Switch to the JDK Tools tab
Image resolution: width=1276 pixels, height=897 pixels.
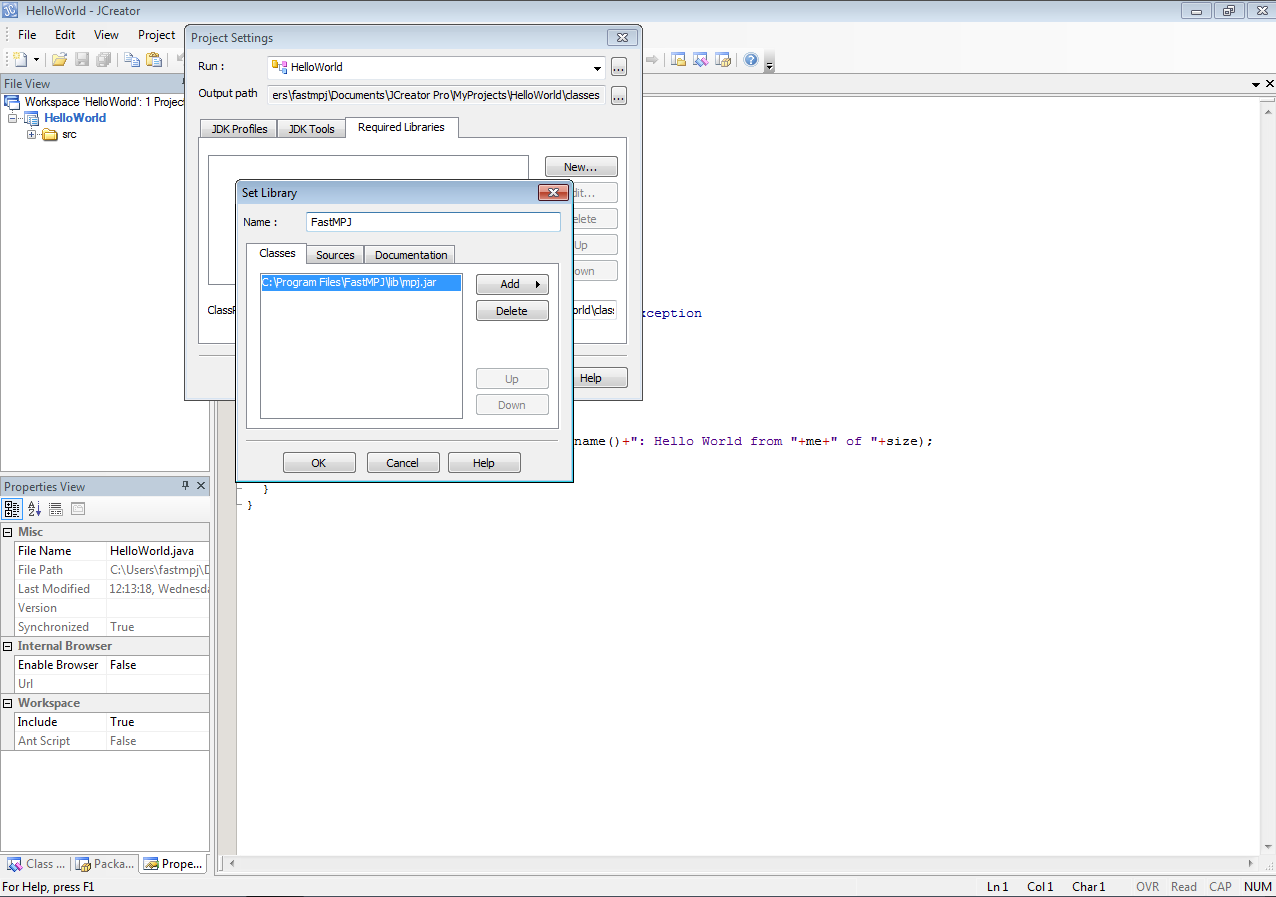(x=312, y=129)
